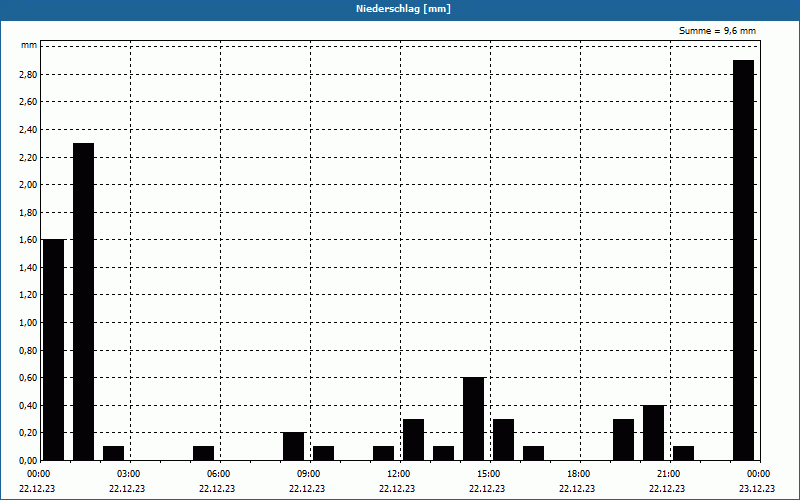This screenshot has width=800, height=500.
Task: Select the 2,40 y-axis label
Action: pos(28,130)
